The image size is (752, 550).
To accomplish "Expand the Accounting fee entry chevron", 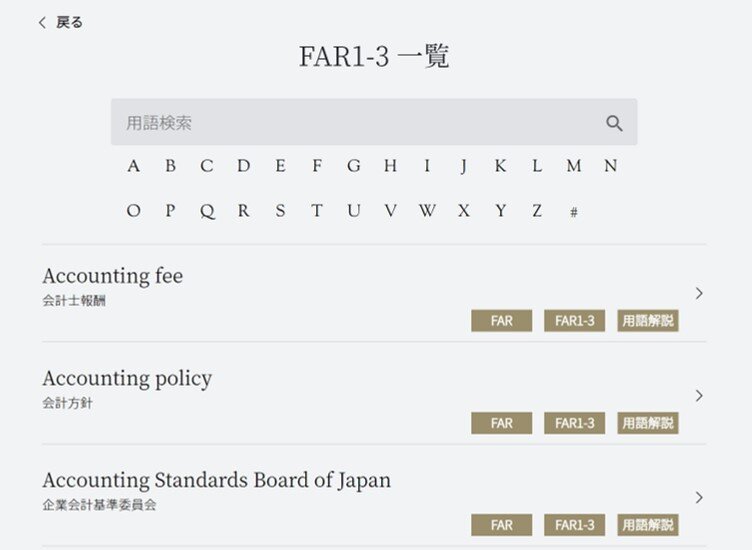I will [x=699, y=293].
